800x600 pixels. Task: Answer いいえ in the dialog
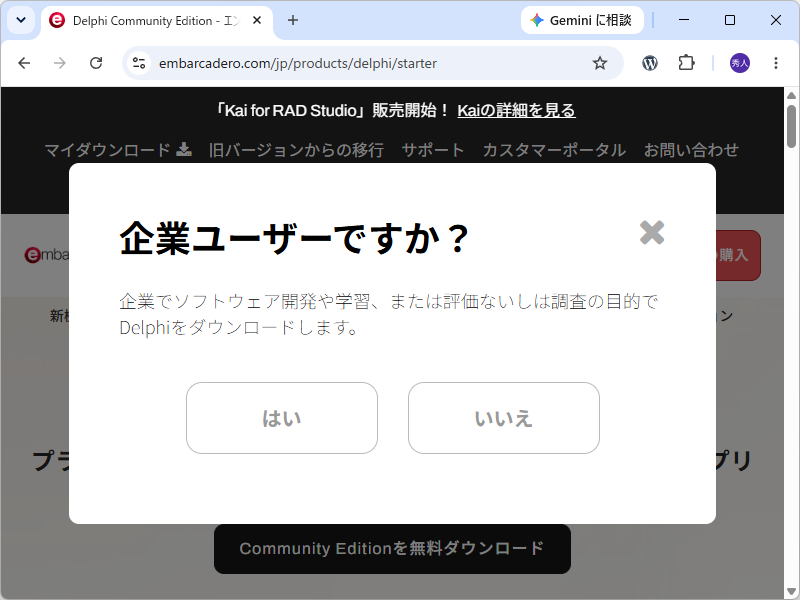click(504, 418)
